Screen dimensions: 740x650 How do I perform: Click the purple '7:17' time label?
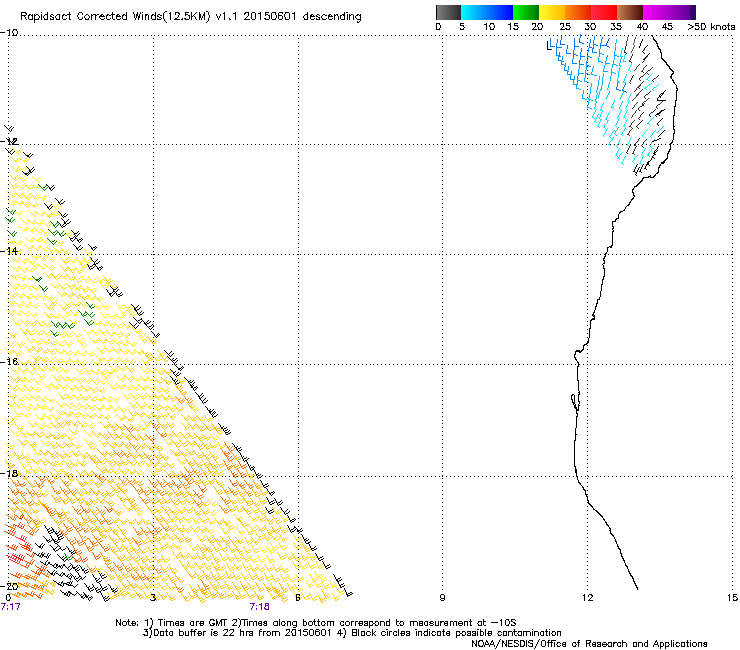(x=10, y=607)
